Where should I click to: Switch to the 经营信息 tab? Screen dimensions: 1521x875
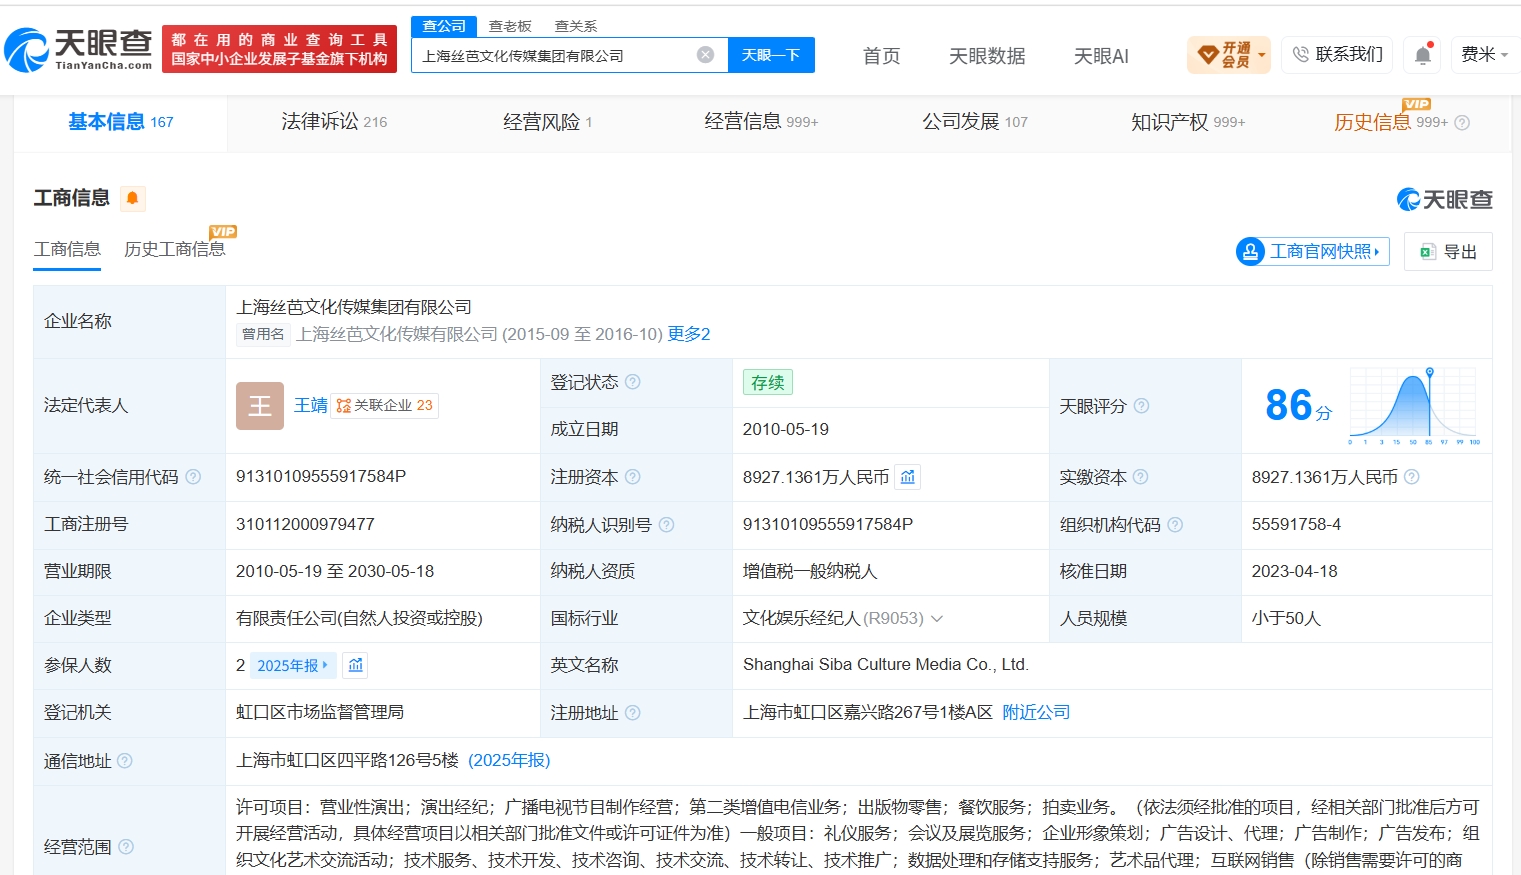coord(761,122)
